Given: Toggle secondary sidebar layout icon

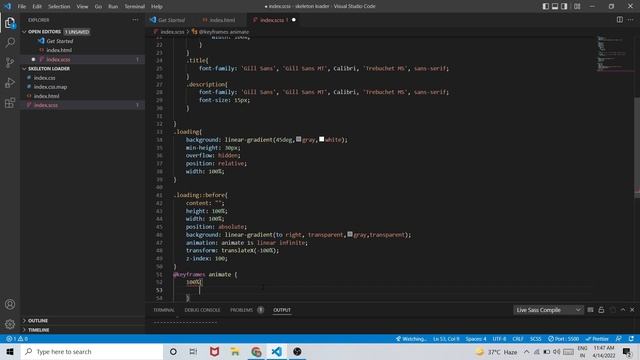Looking at the screenshot, I should pos(564,6).
